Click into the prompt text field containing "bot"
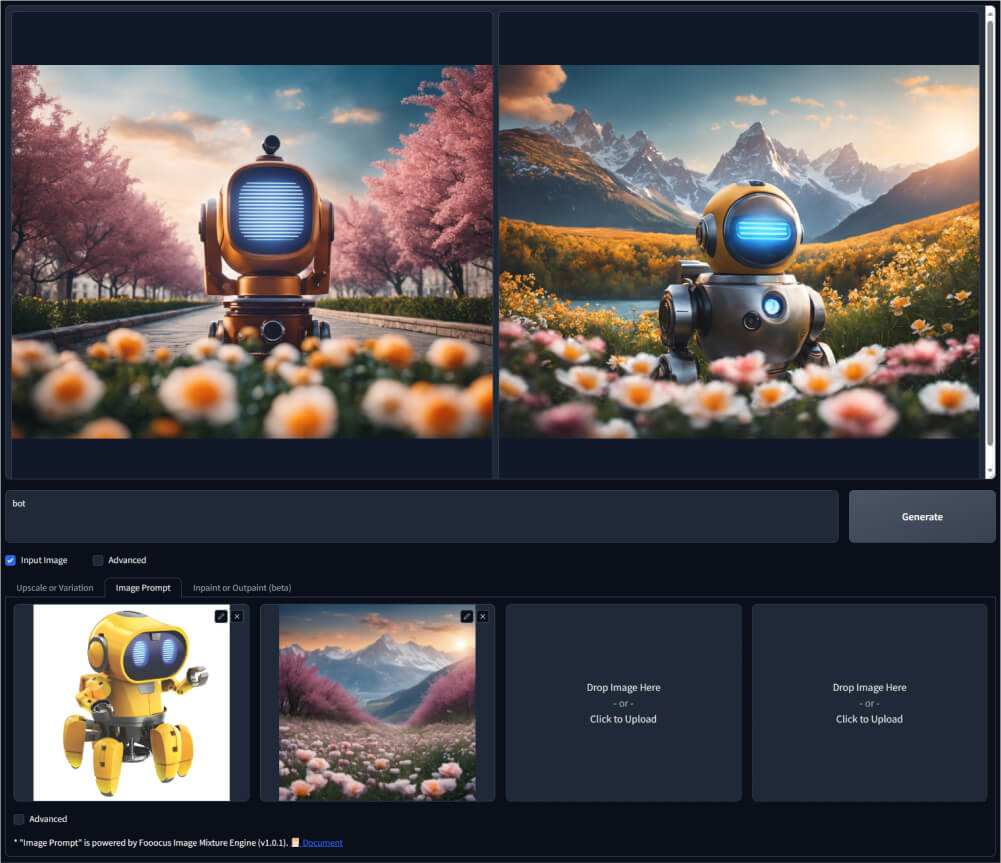This screenshot has width=1001, height=863. pyautogui.click(x=420, y=516)
